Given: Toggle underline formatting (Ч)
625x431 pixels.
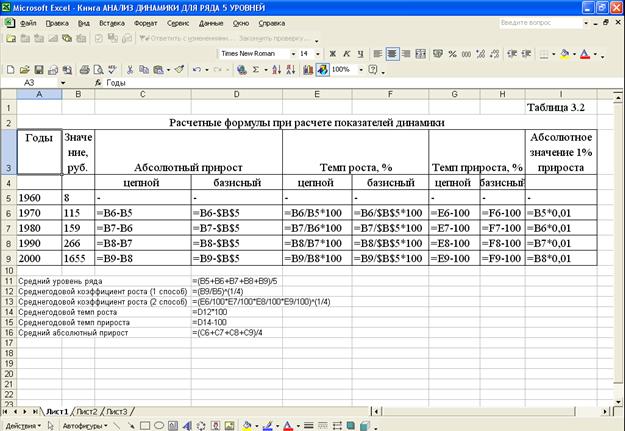Looking at the screenshot, I should point(360,54).
